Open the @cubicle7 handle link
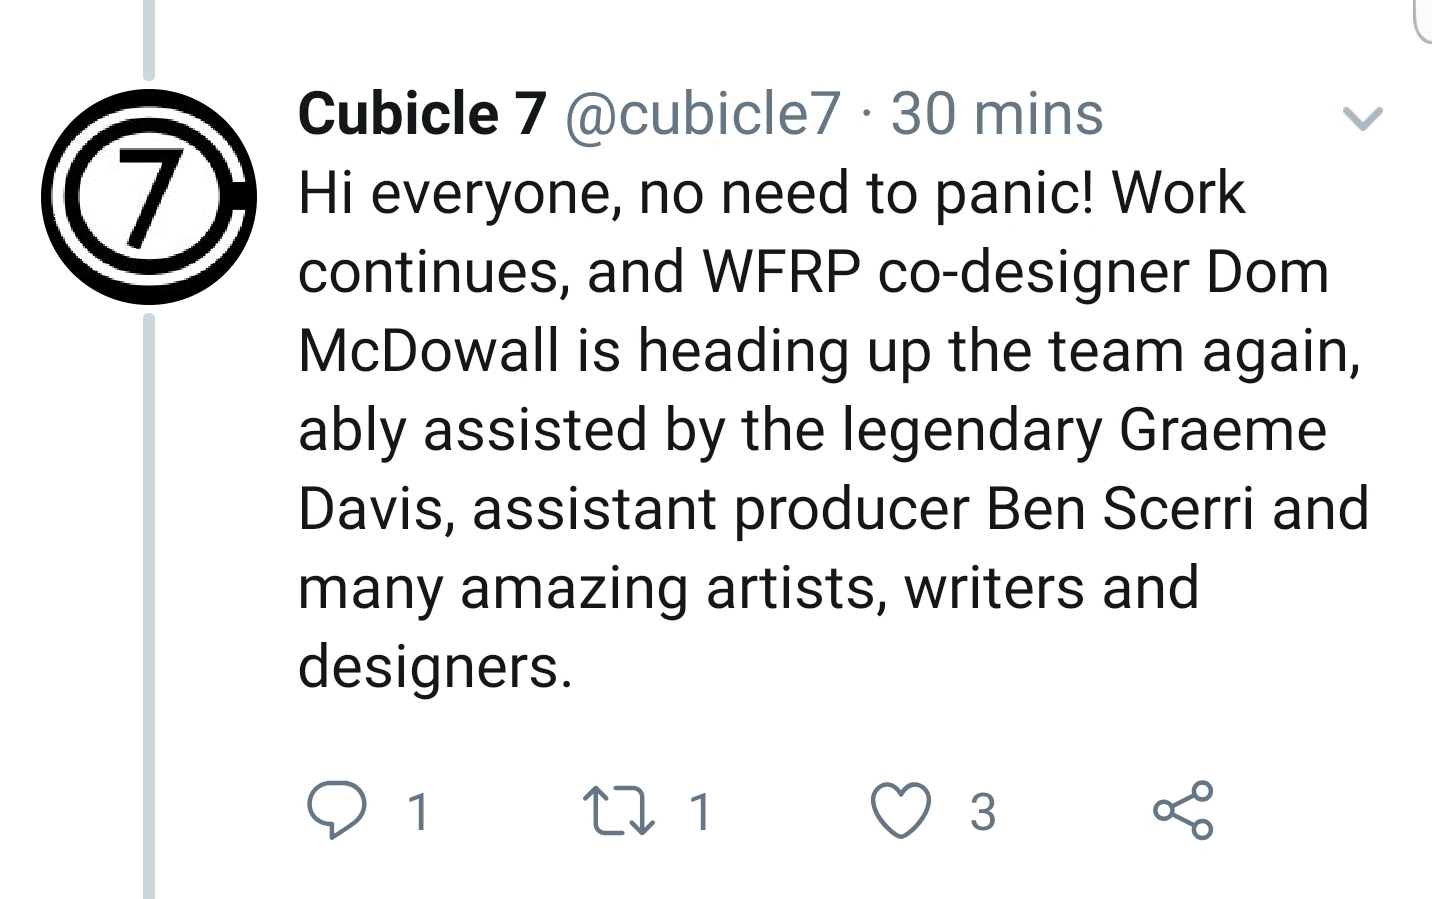Image resolution: width=1432 pixels, height=899 pixels. [703, 113]
